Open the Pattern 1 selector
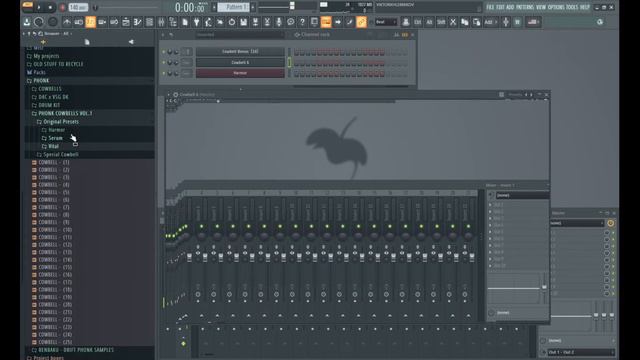640x360 pixels. tap(233, 7)
